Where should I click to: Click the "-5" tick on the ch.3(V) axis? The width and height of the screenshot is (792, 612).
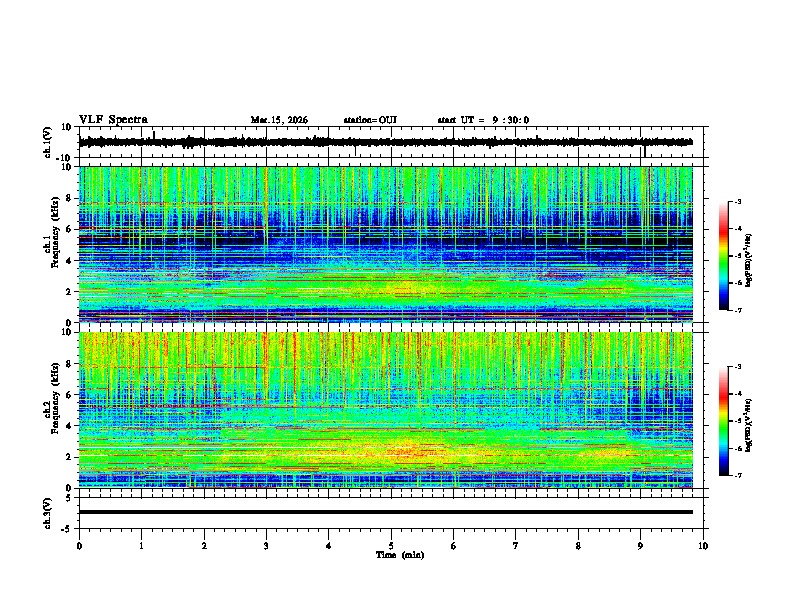pos(68,529)
